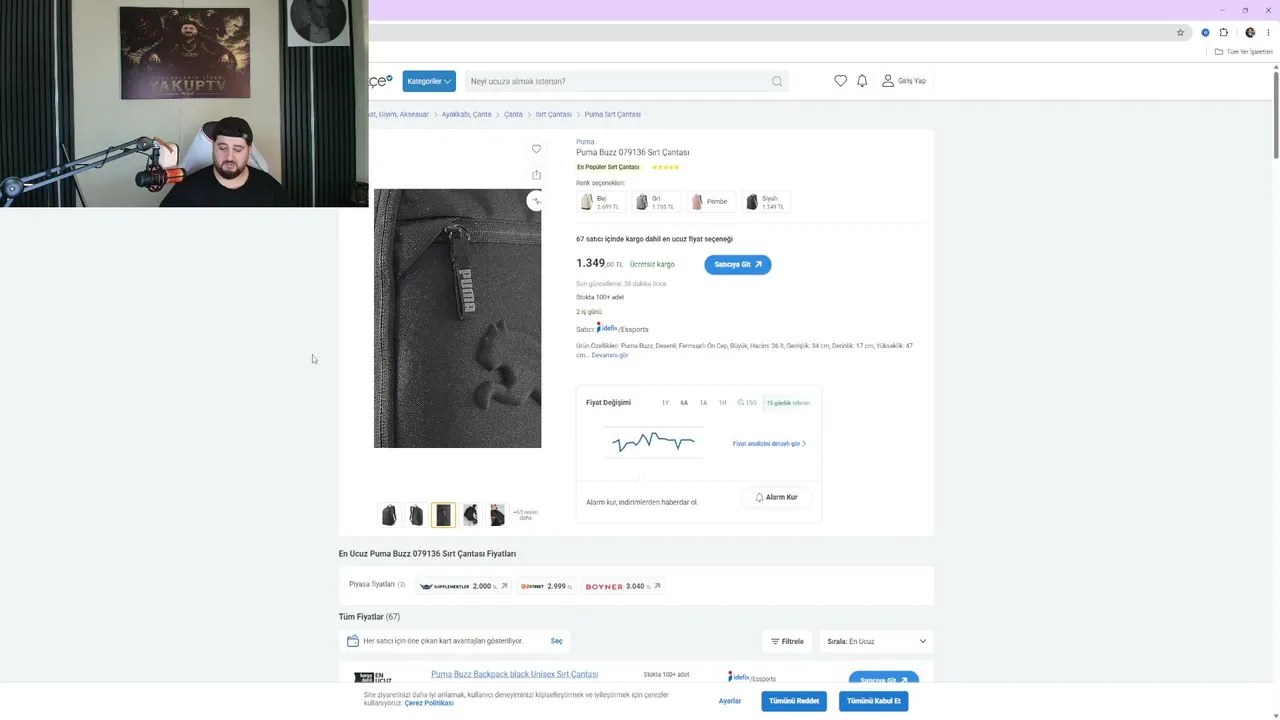The image size is (1280, 720).
Task: Click 'Tümünü Kabul Et' cookie button
Action: pos(874,701)
